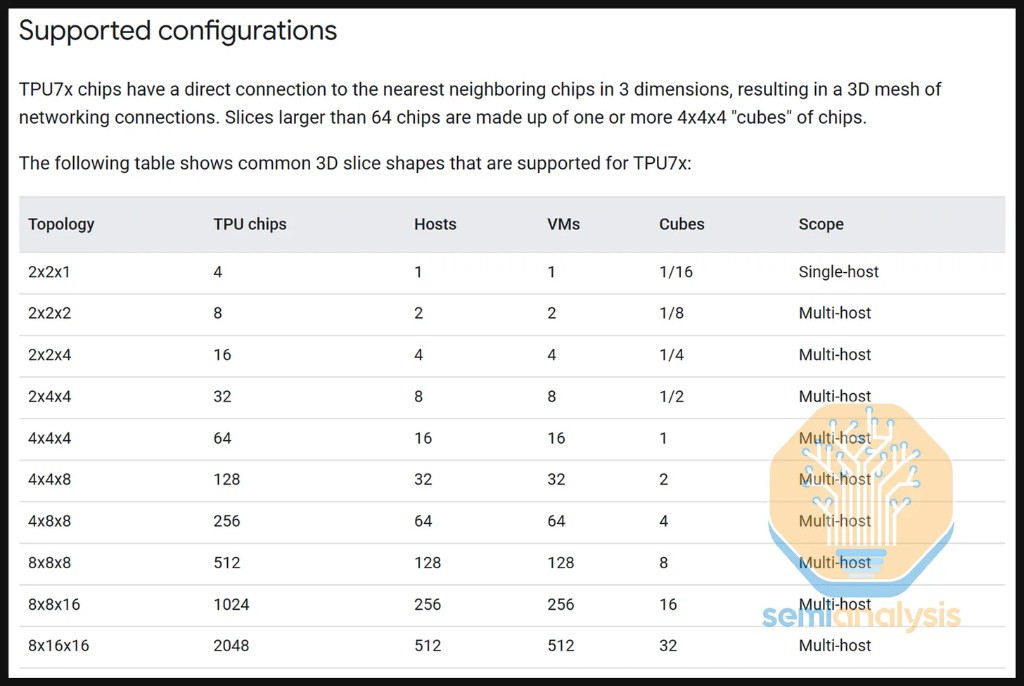Click the 4x4x4 topology cell
The image size is (1024, 686).
click(x=50, y=438)
